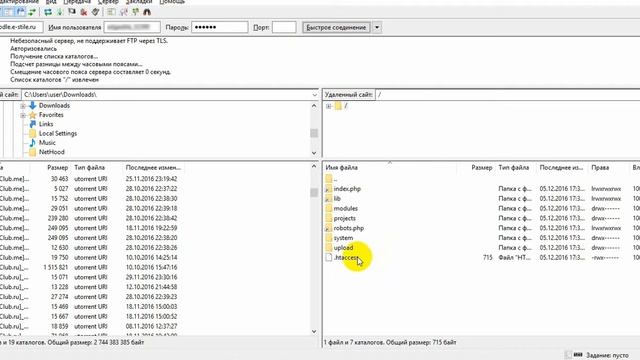
Task: Cancel the current operation toolbar icon
Action: (x=72, y=12)
